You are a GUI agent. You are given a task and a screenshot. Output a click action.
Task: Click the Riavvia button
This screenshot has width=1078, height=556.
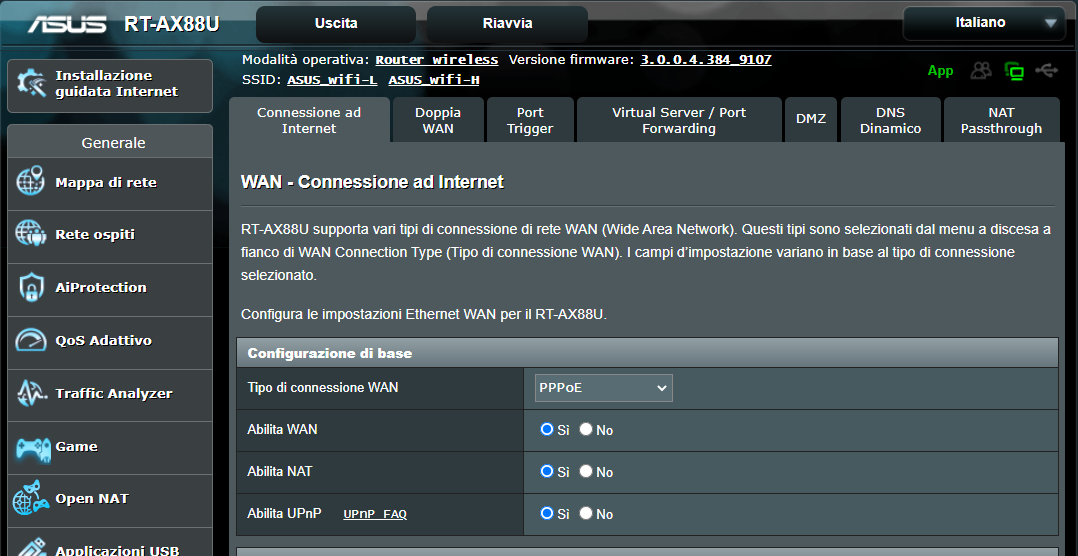[x=507, y=23]
